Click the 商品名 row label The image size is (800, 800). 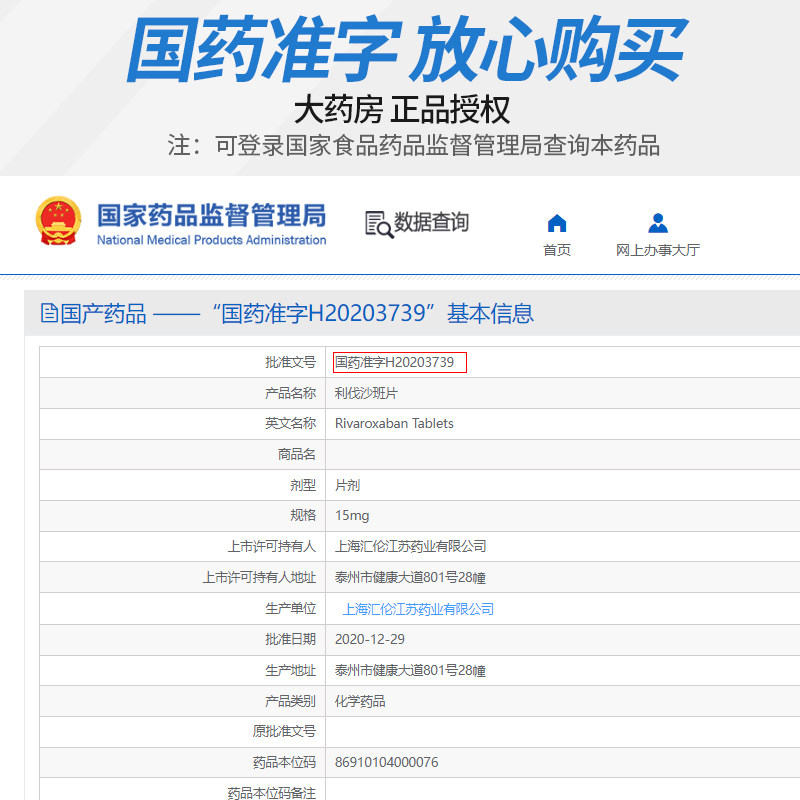tap(296, 454)
